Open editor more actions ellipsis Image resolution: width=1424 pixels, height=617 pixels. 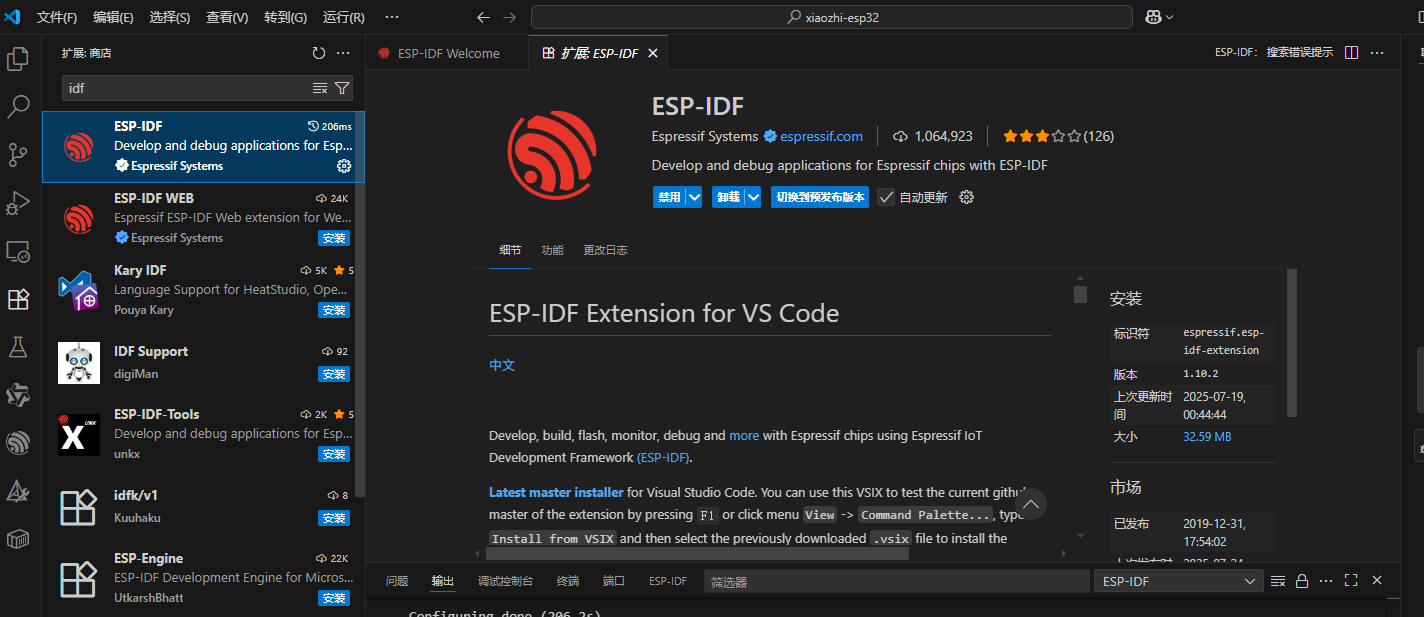tap(1377, 53)
